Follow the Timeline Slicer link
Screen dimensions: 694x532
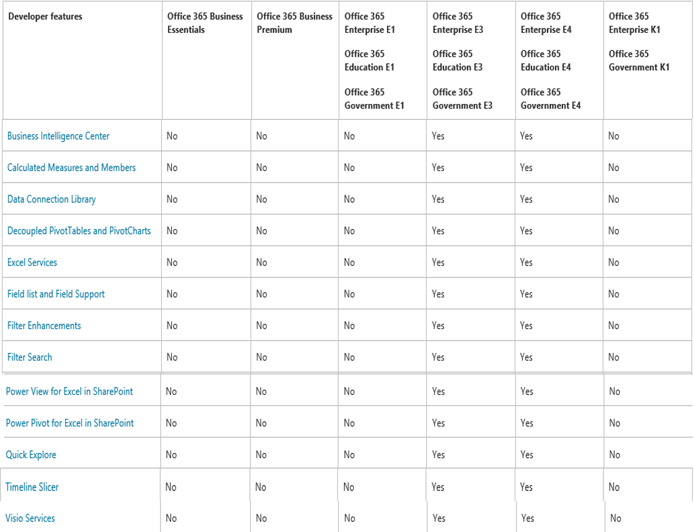33,487
